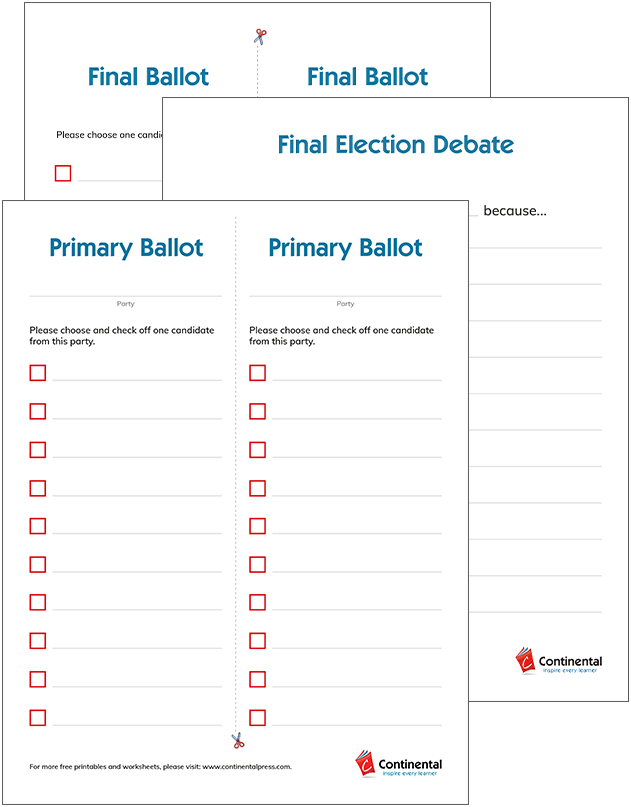Click the Continental logo on the Final Election Debate page
This screenshot has height=807, width=631.
pyautogui.click(x=558, y=661)
